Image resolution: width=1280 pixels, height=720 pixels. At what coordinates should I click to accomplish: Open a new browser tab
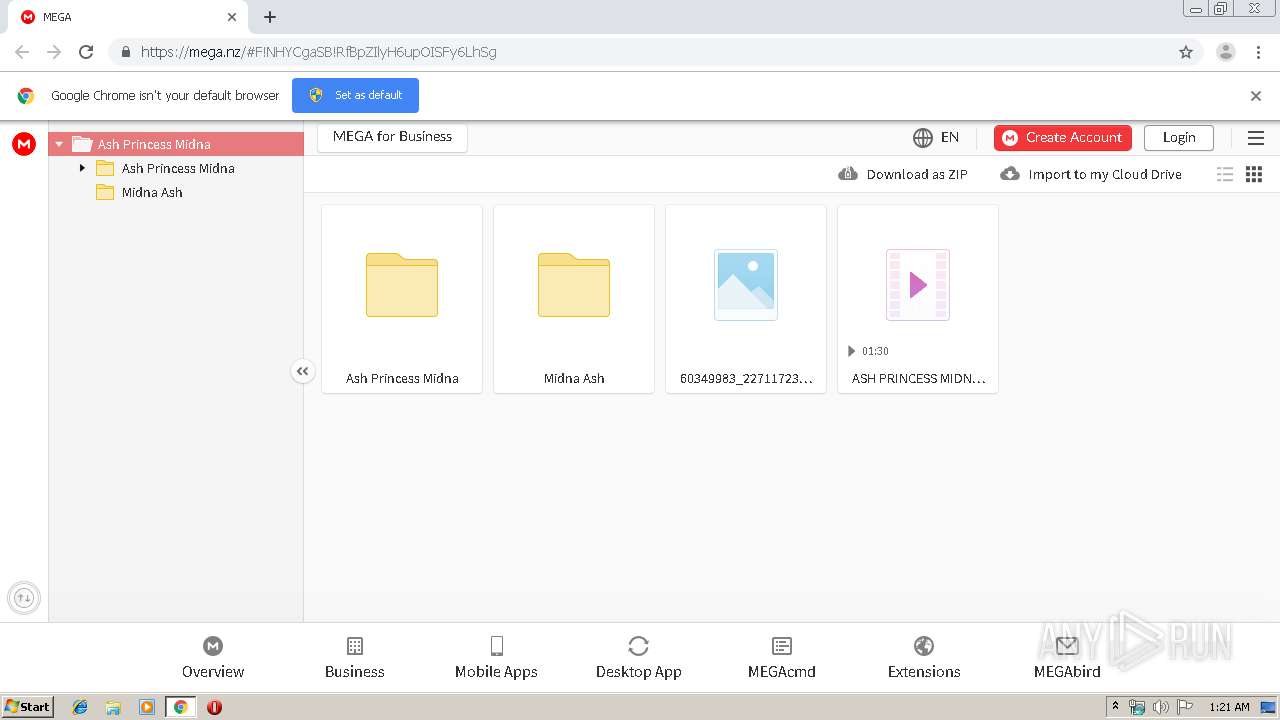click(270, 17)
